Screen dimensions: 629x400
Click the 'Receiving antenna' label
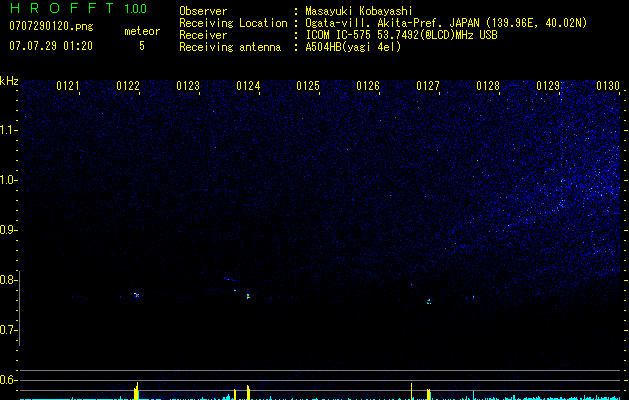(230, 47)
